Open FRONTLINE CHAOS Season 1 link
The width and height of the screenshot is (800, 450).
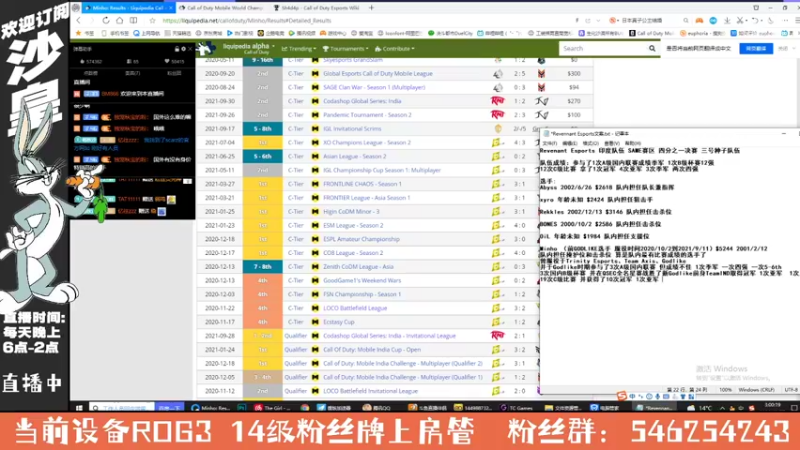(x=362, y=184)
